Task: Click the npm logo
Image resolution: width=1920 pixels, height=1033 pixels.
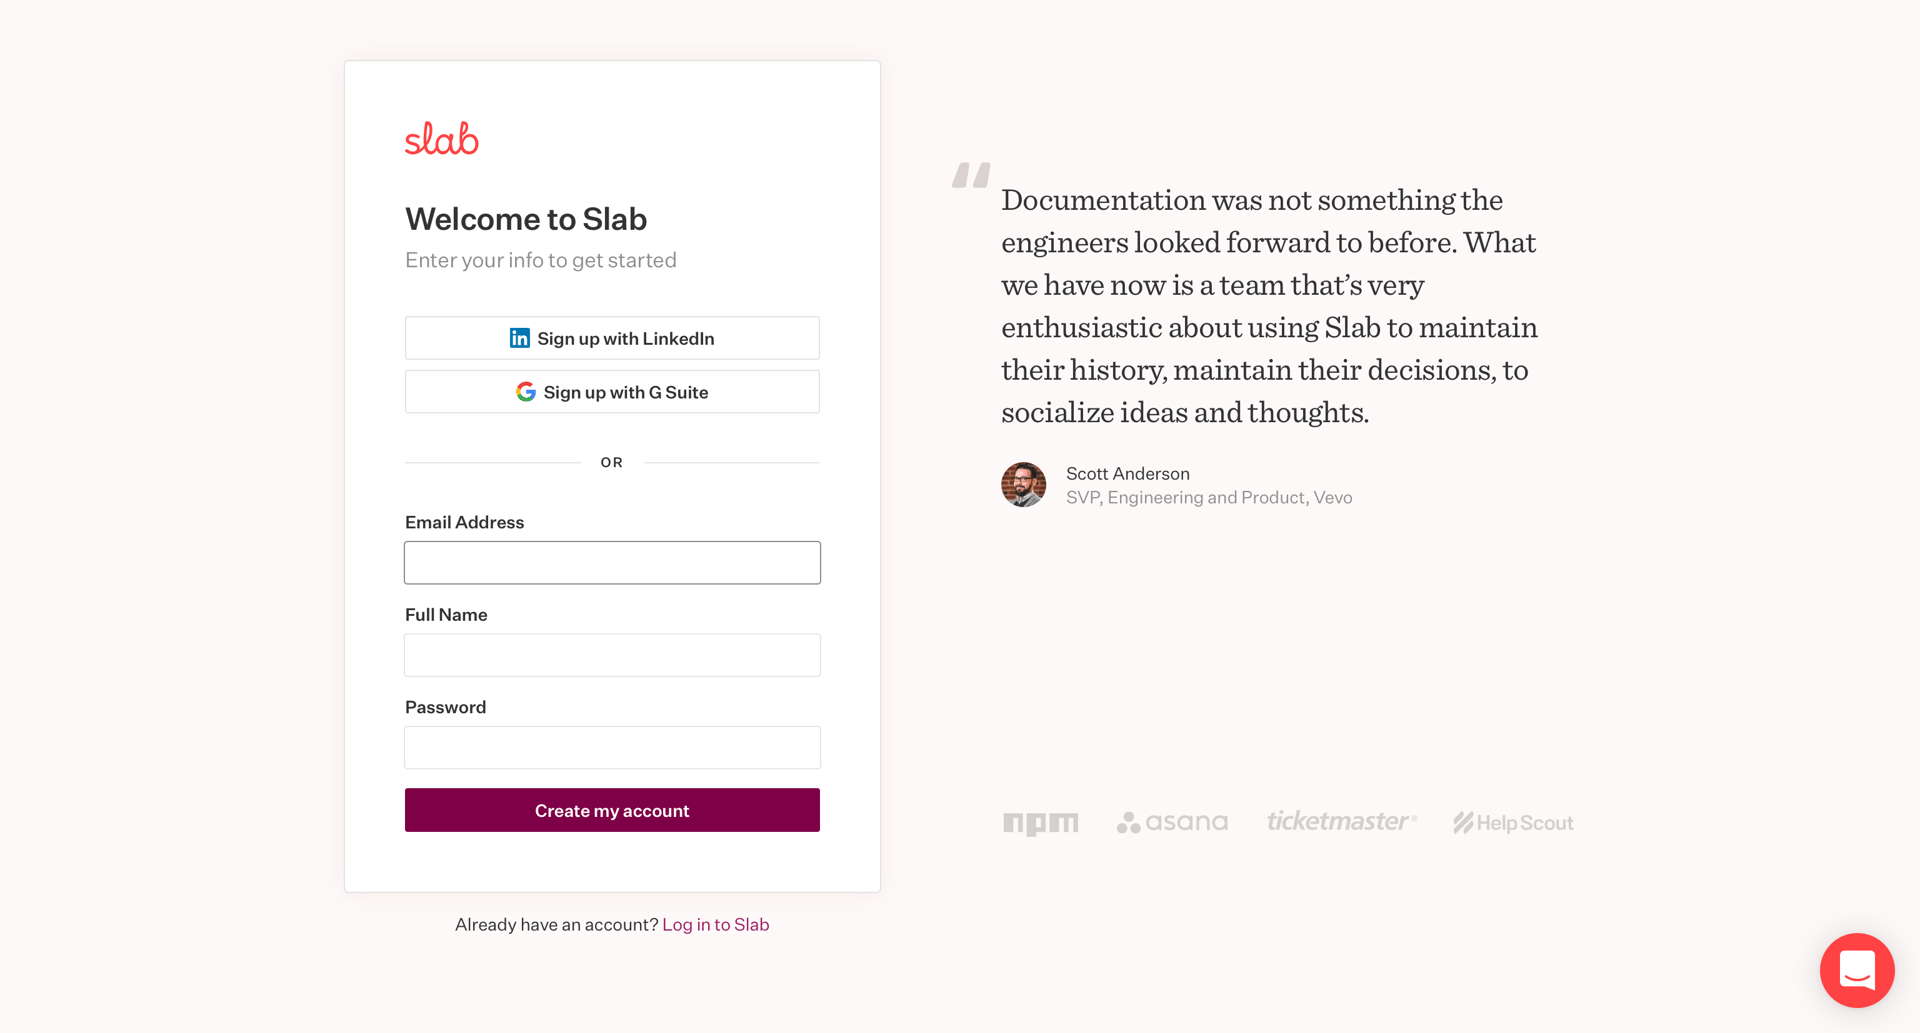Action: 1041,822
